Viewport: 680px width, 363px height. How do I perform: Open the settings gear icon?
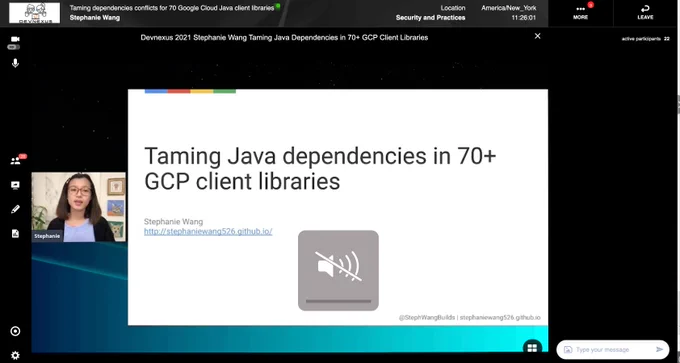click(x=15, y=356)
